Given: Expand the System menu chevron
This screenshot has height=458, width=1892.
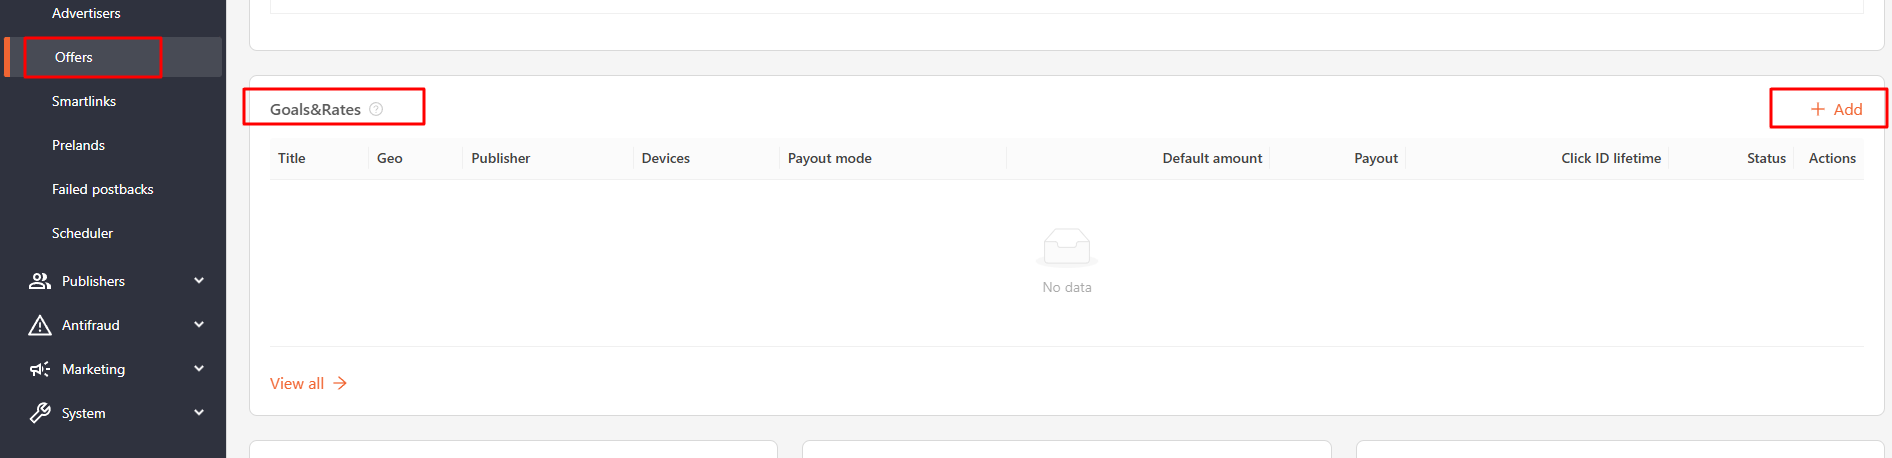Looking at the screenshot, I should click(199, 413).
